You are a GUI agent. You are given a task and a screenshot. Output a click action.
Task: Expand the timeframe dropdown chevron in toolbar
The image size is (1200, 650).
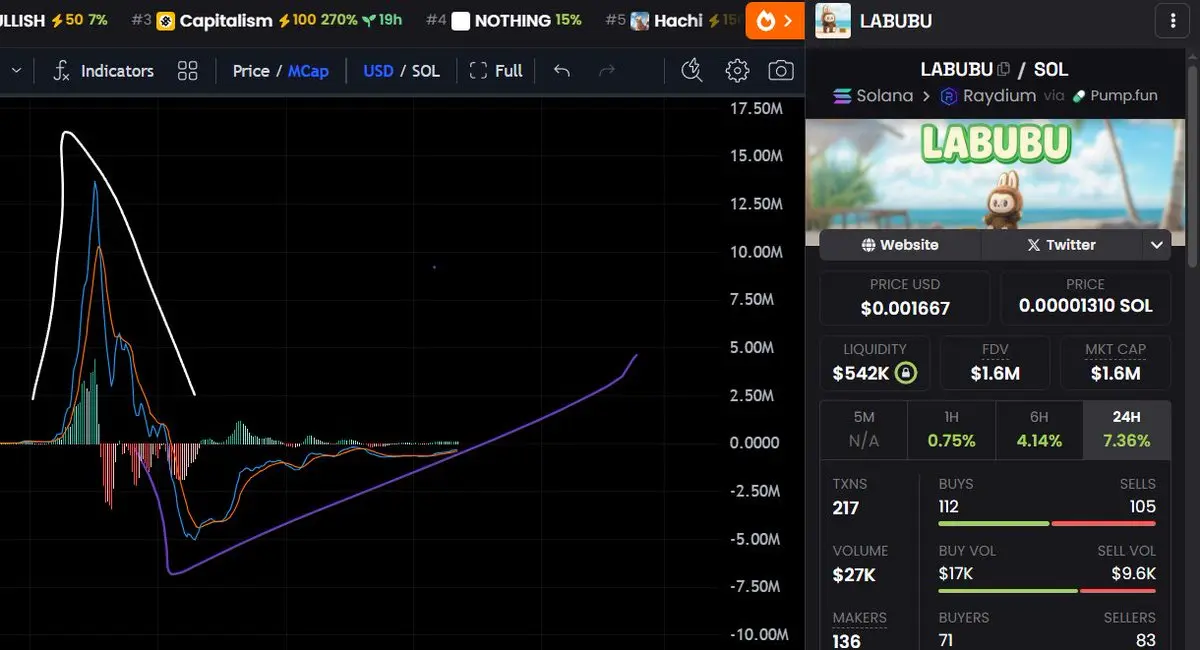click(16, 71)
